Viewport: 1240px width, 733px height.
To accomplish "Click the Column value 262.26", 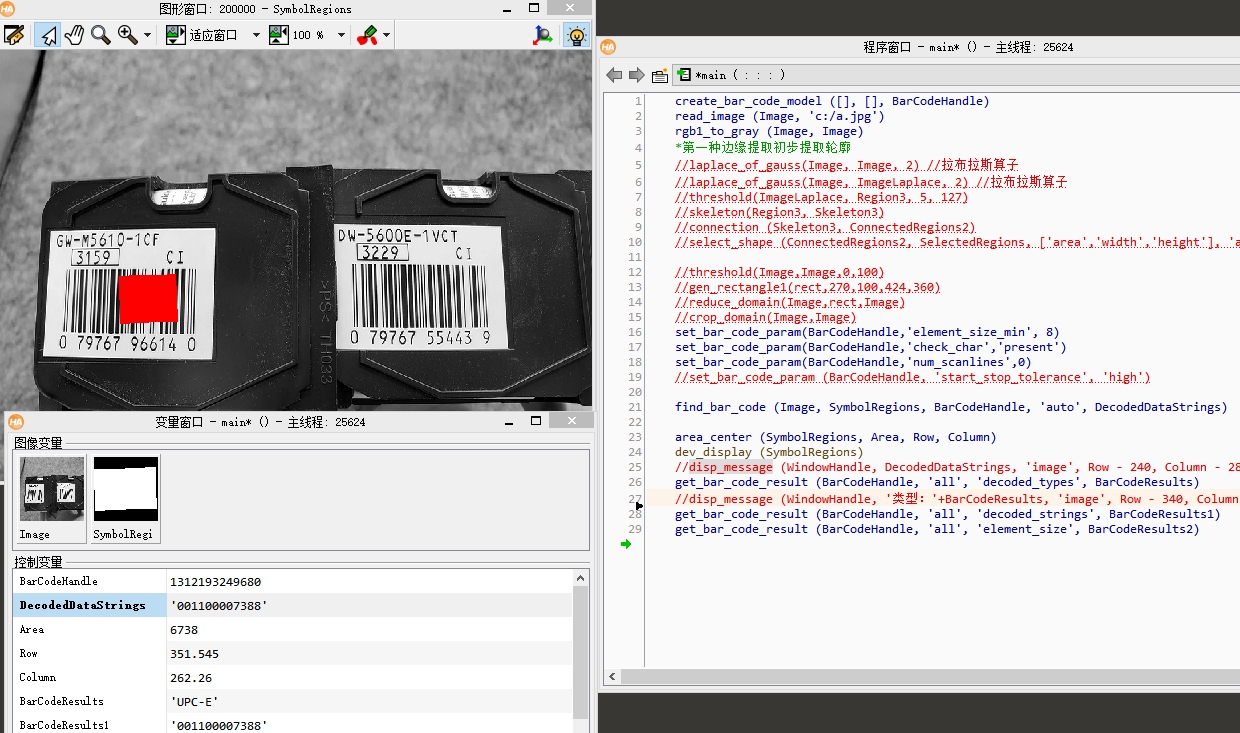I will click(191, 678).
